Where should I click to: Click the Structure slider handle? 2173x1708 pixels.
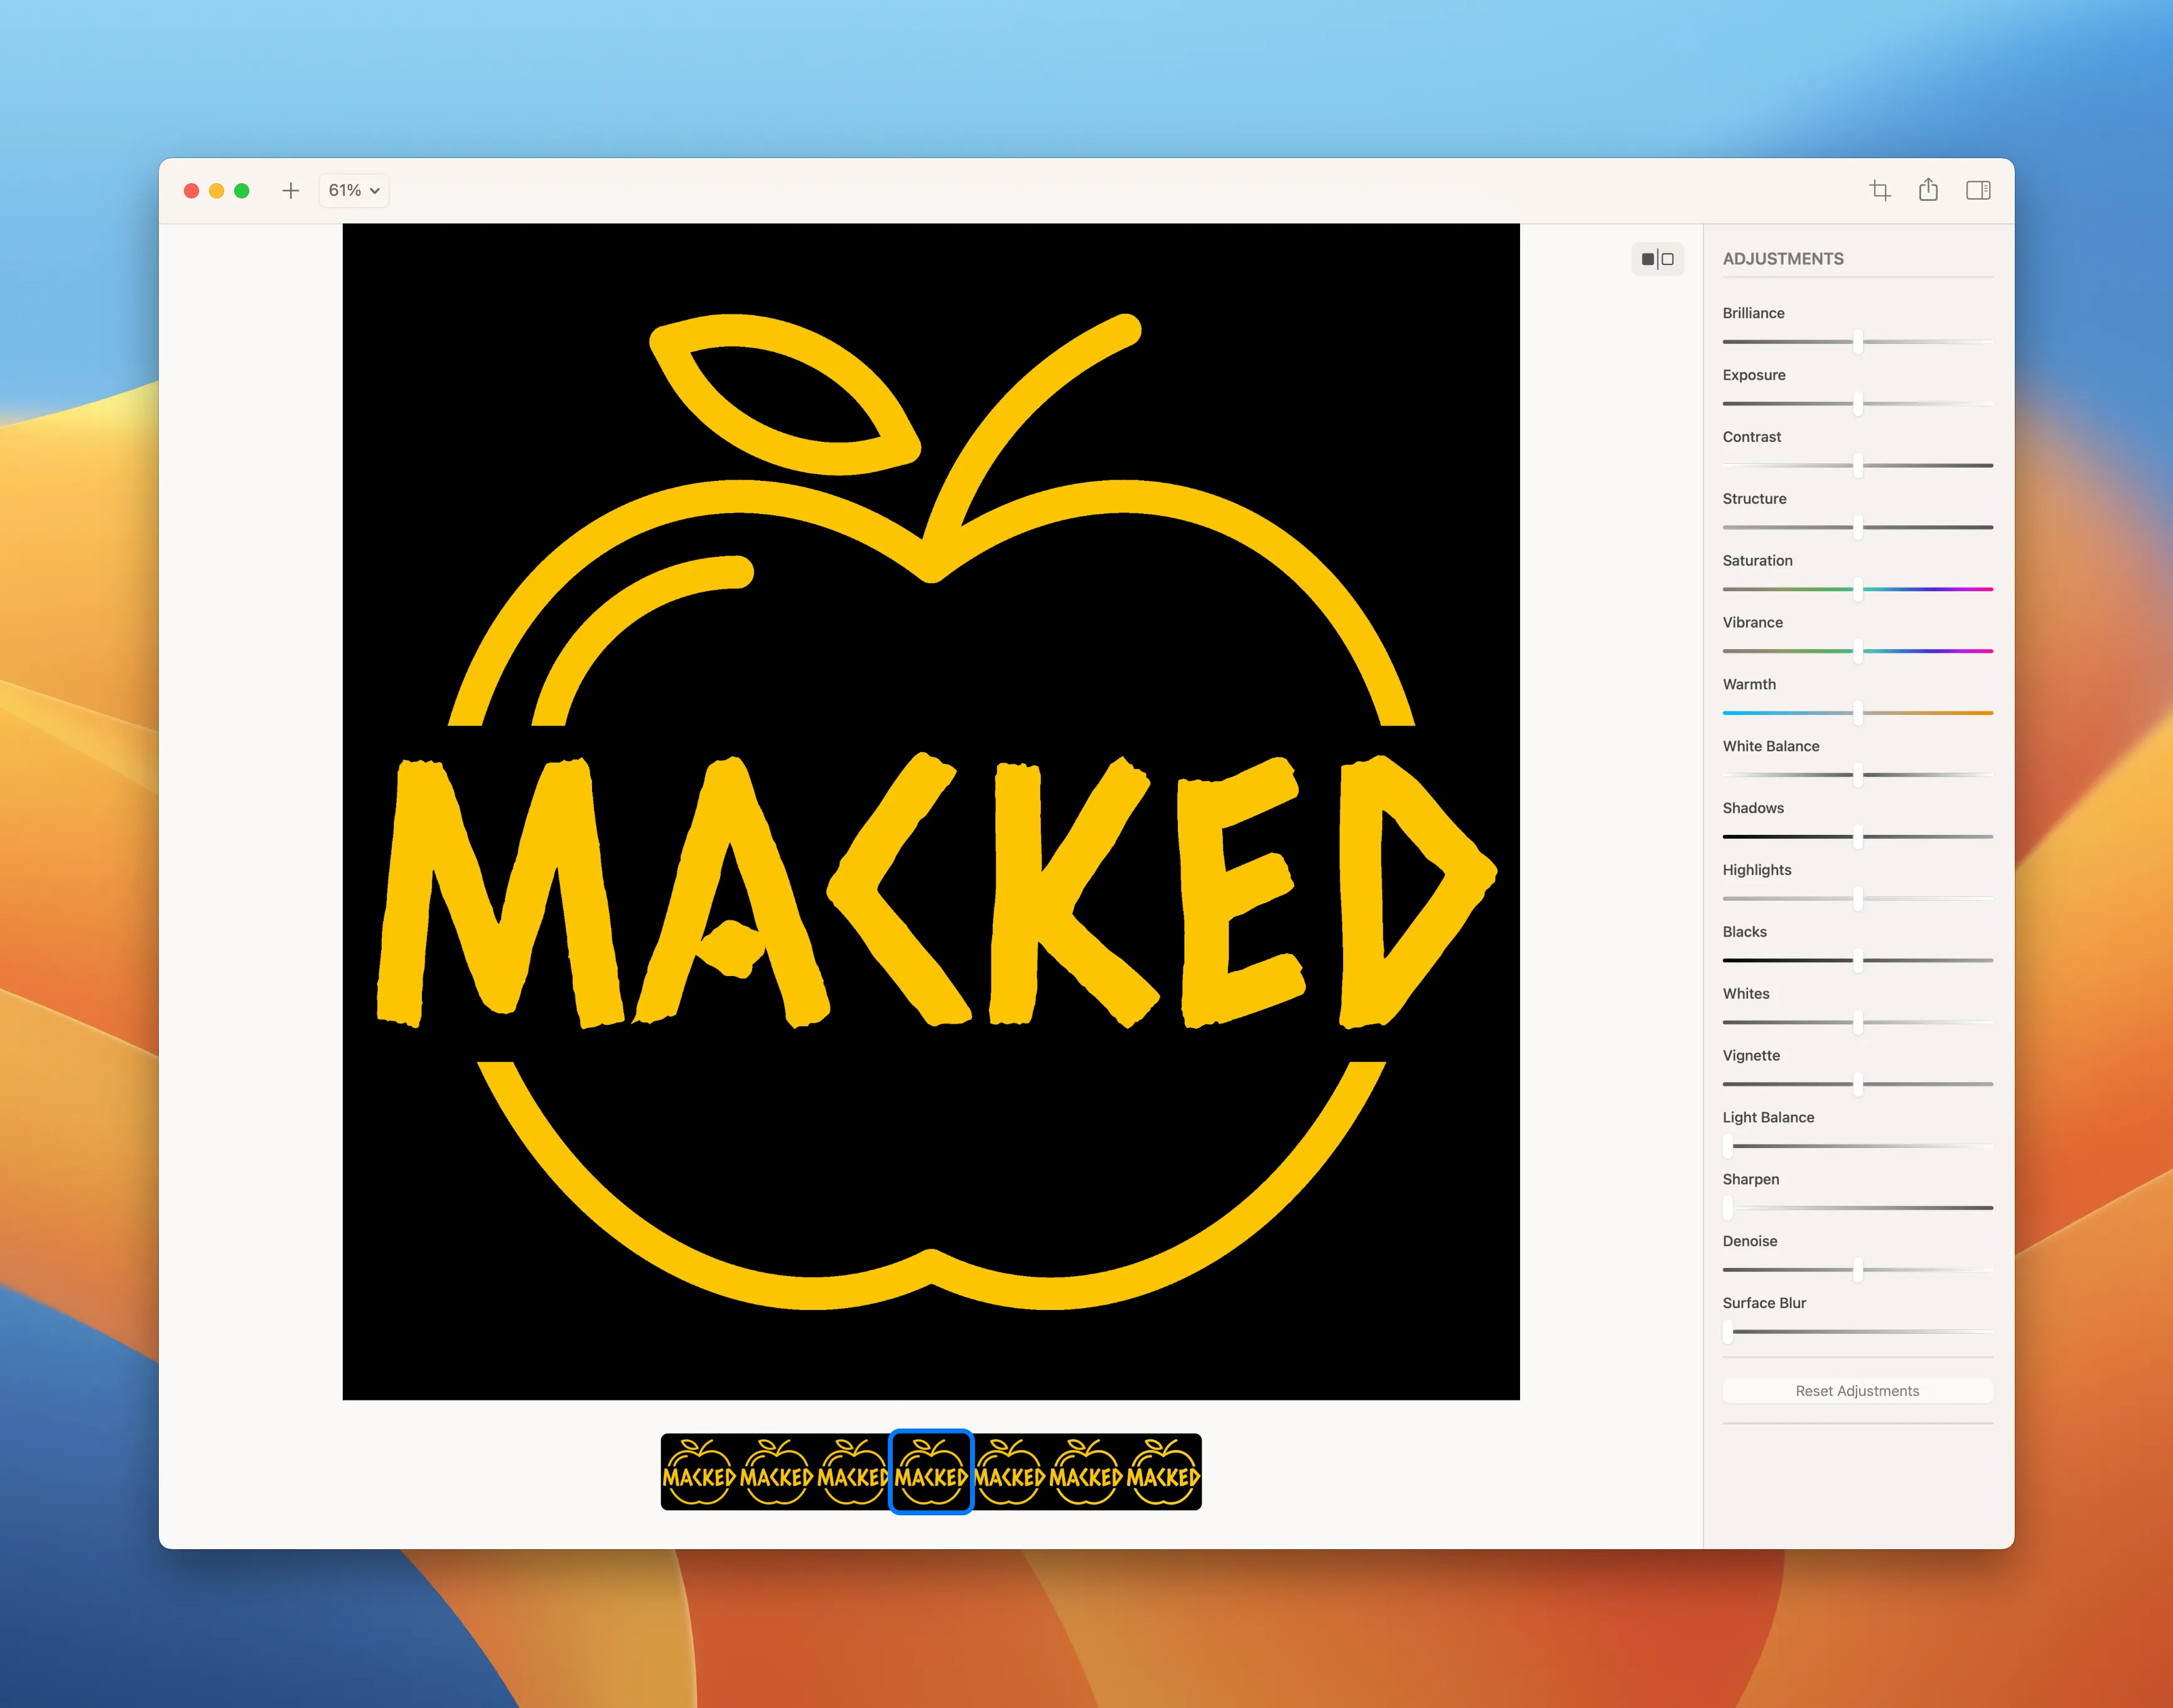(1857, 527)
